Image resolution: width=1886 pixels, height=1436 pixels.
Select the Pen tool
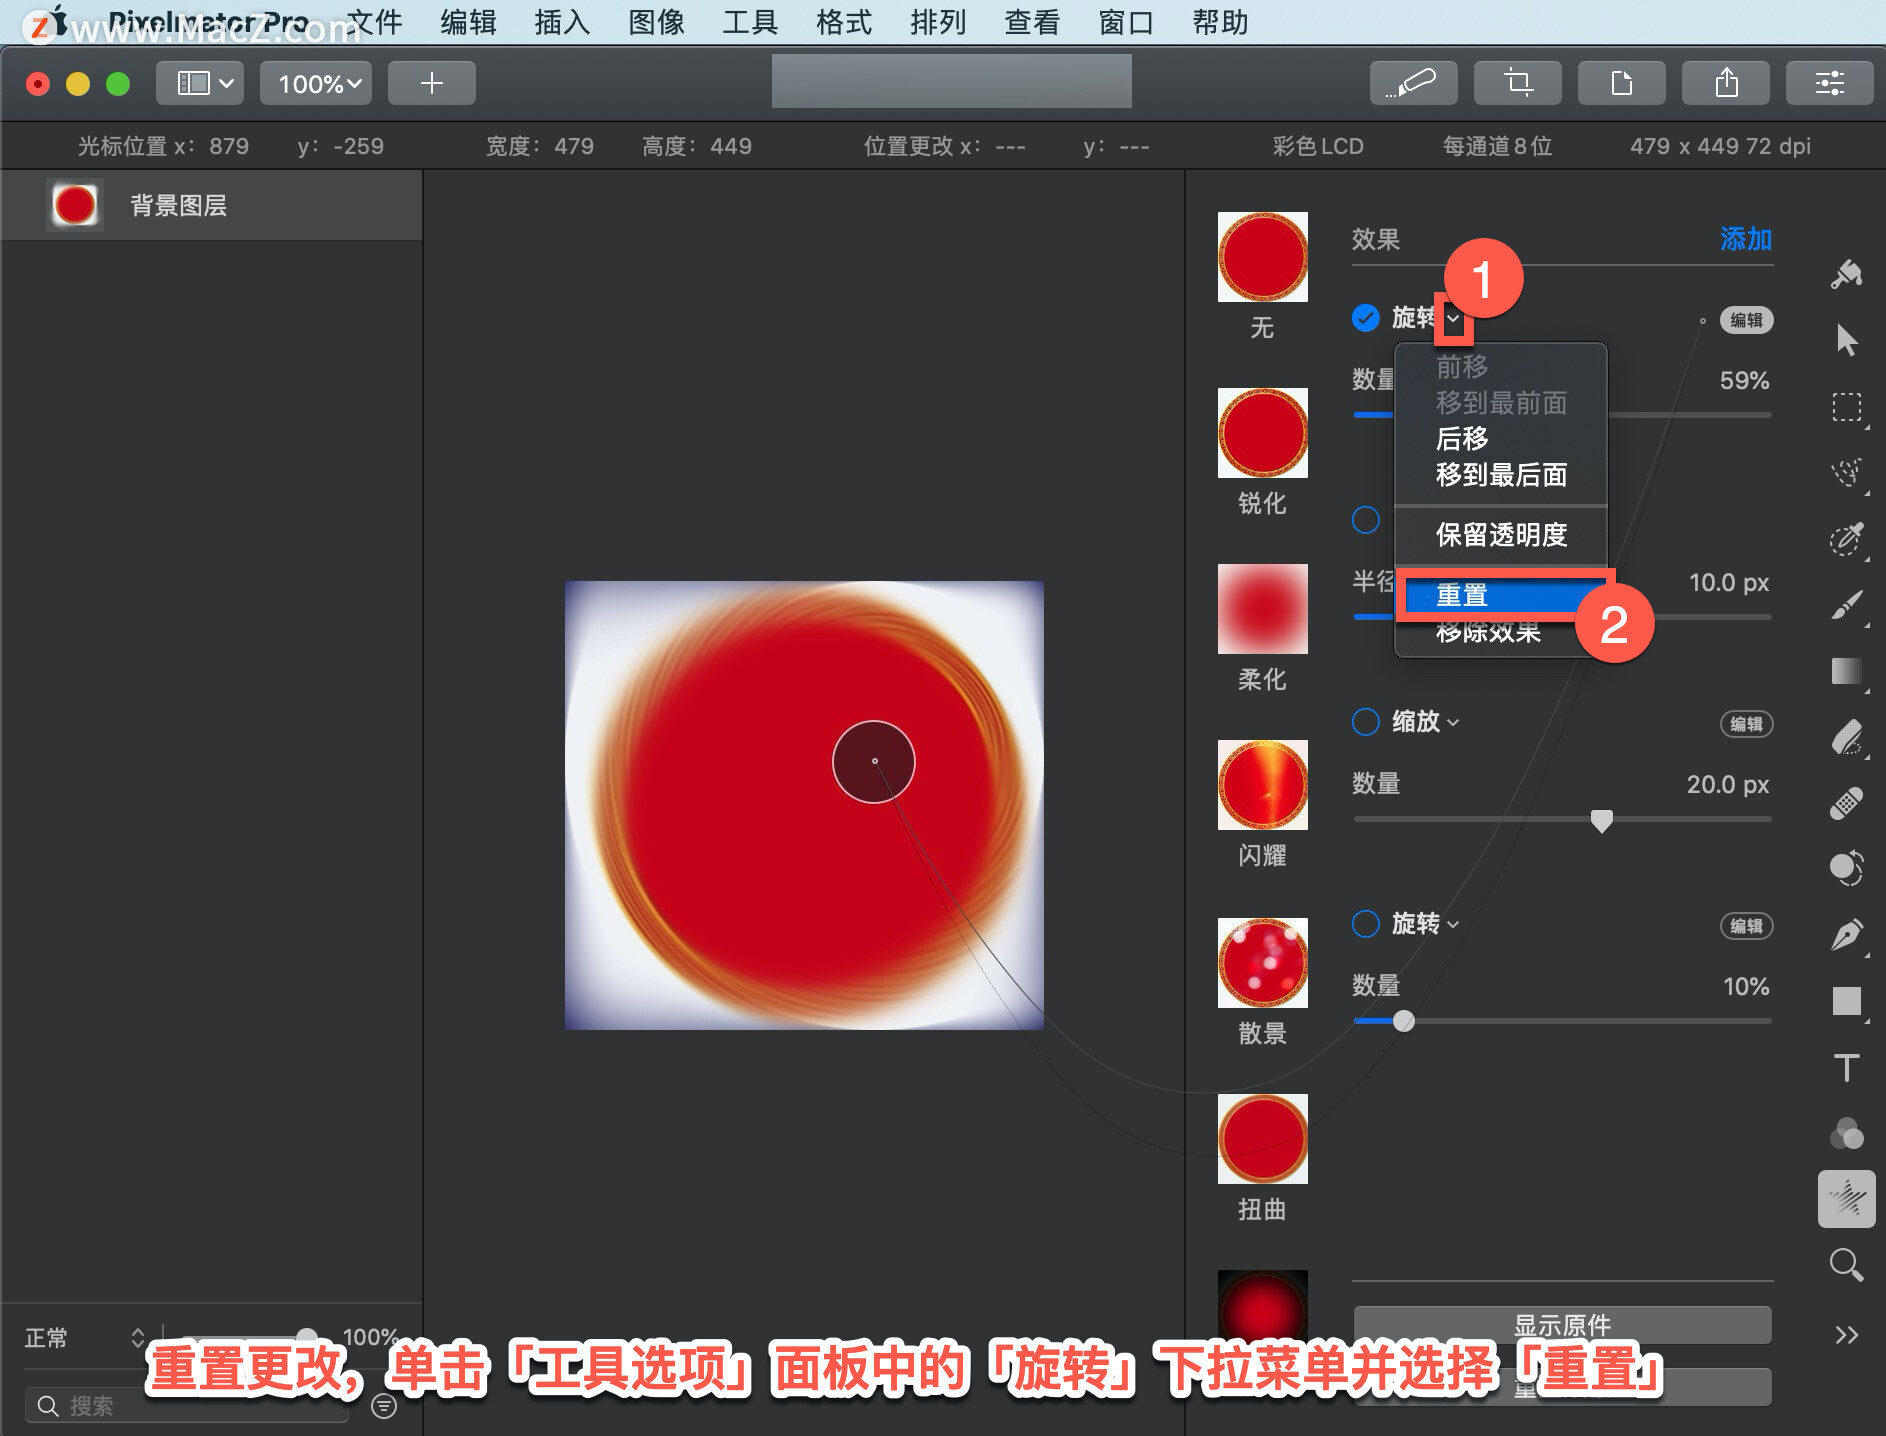click(1846, 935)
